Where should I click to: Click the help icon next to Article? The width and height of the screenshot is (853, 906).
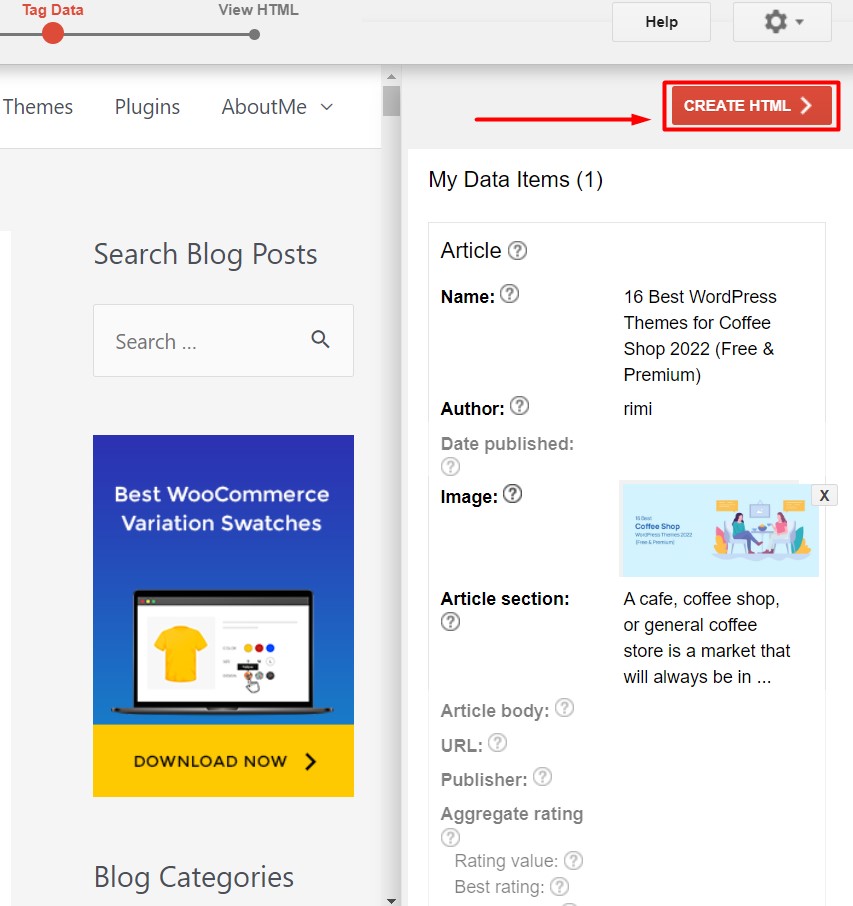[x=517, y=251]
